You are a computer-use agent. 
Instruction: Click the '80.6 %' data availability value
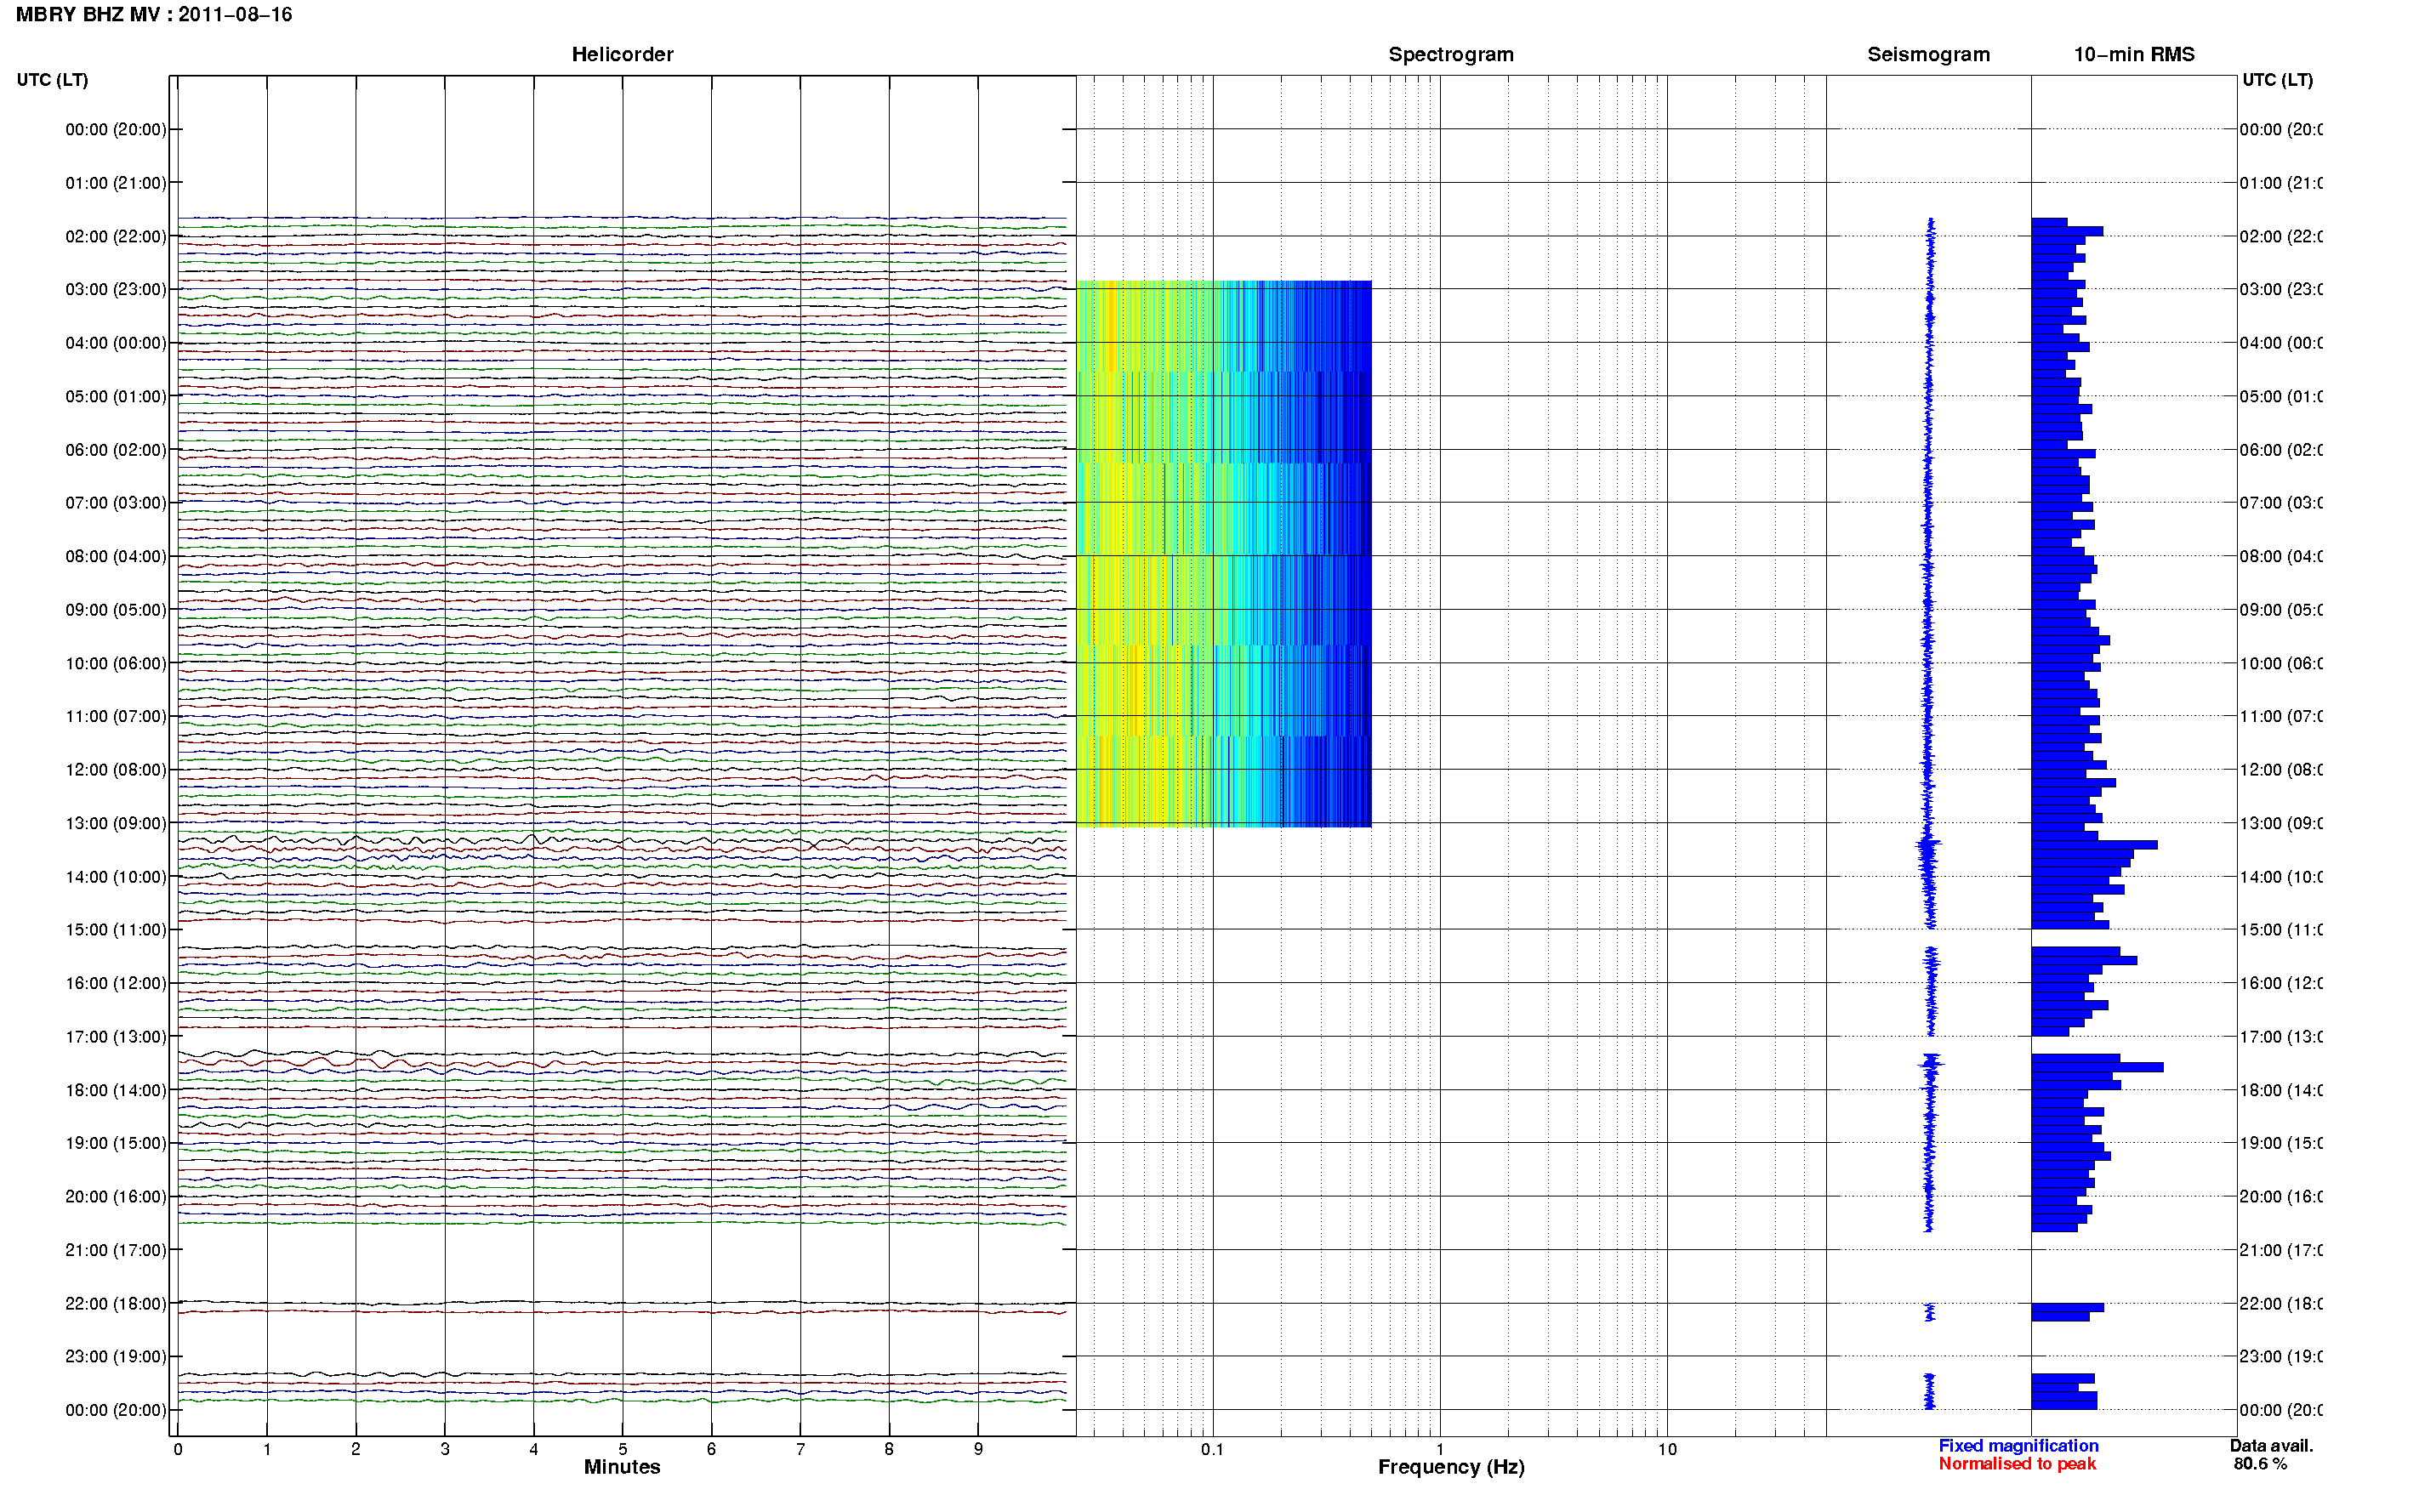(x=2260, y=1464)
